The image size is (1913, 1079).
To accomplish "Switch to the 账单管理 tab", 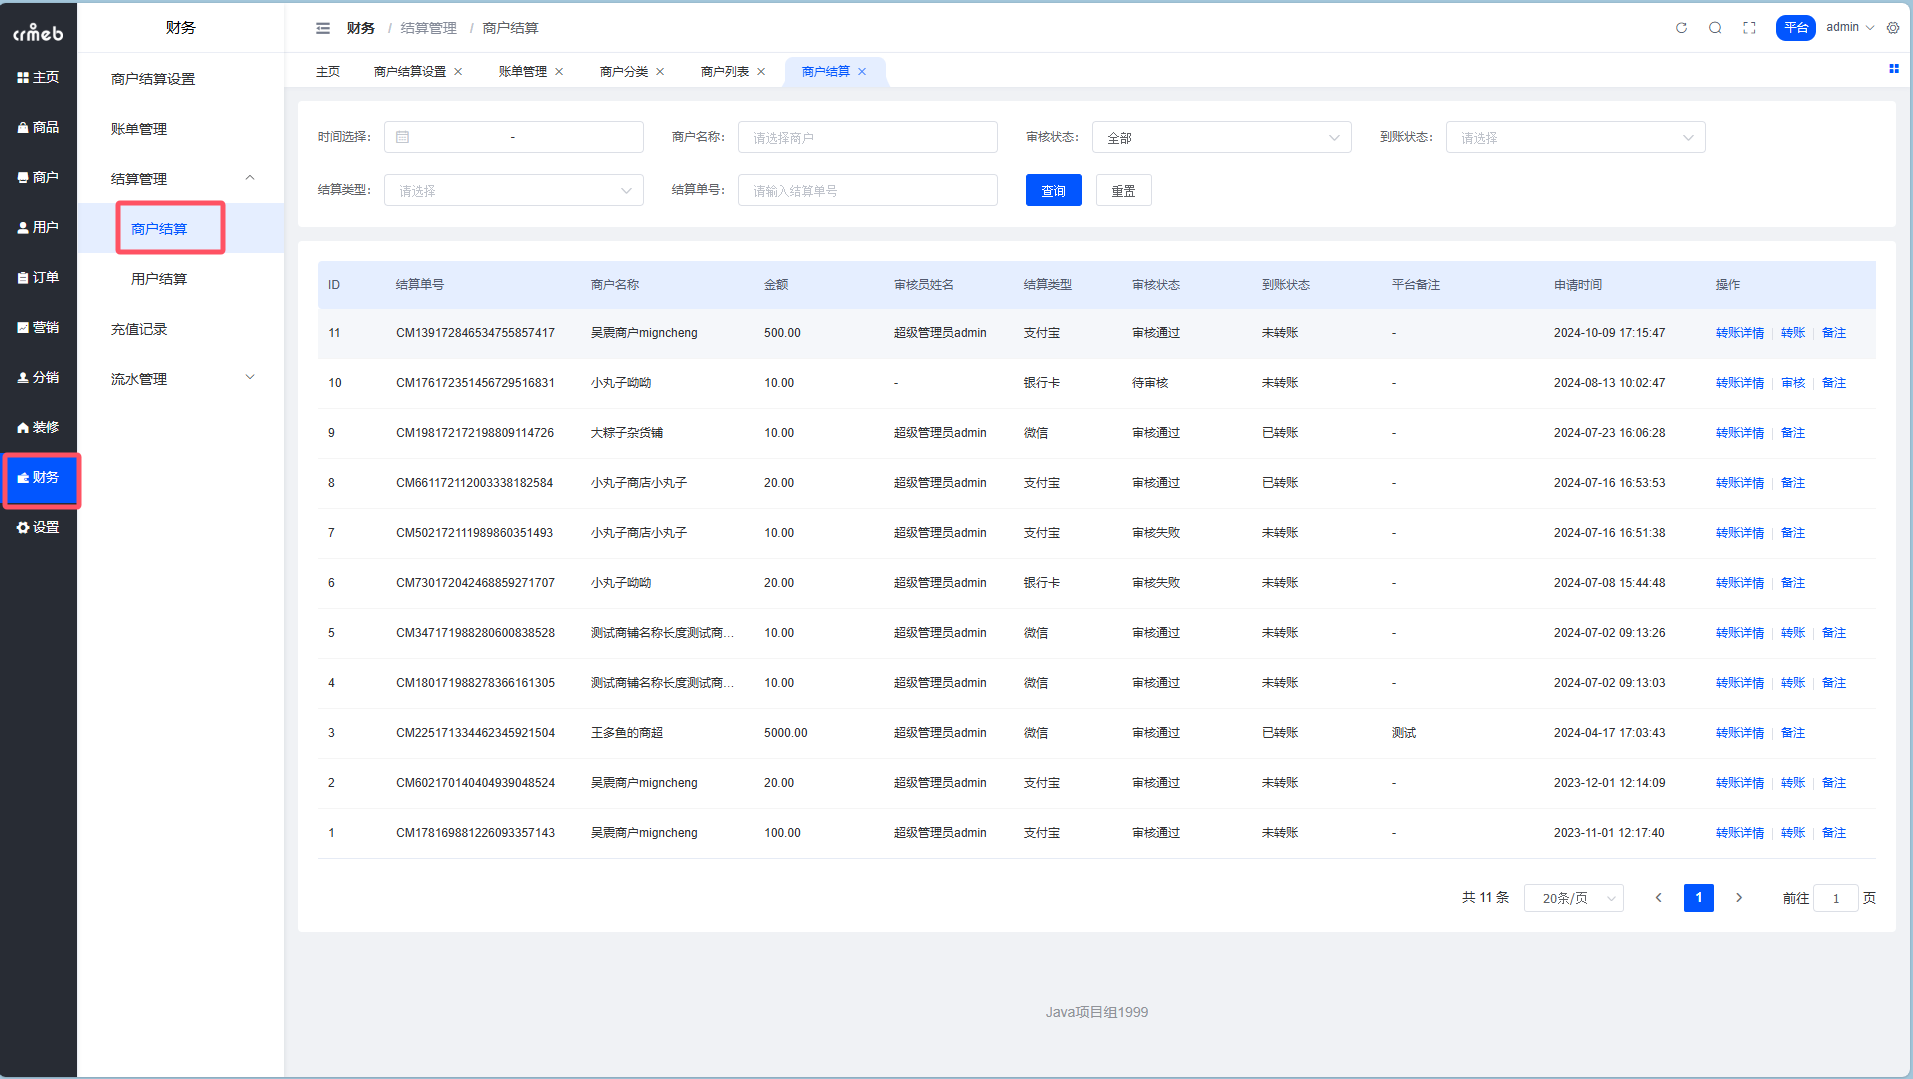I will pyautogui.click(x=523, y=72).
